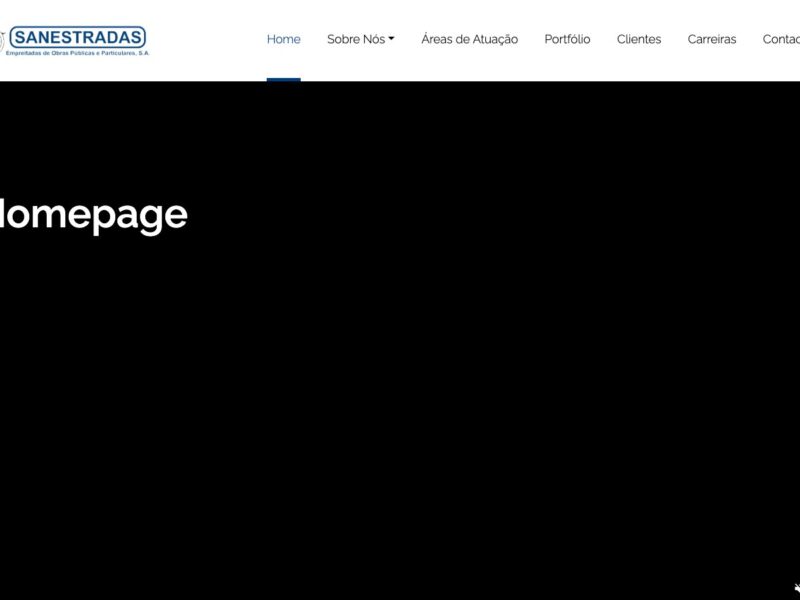Navigate to the Portfólio page
The width and height of the screenshot is (800, 600).
click(567, 39)
